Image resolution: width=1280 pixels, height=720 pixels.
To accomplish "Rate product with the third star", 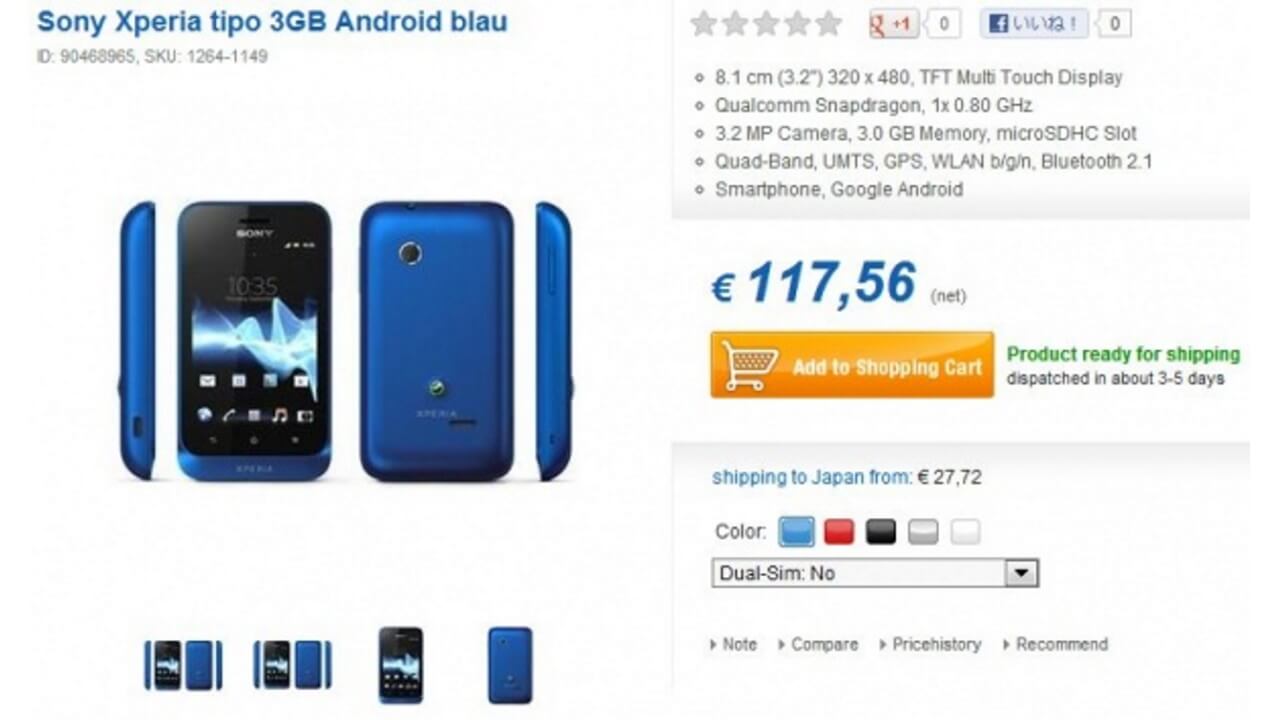I will click(x=766, y=23).
